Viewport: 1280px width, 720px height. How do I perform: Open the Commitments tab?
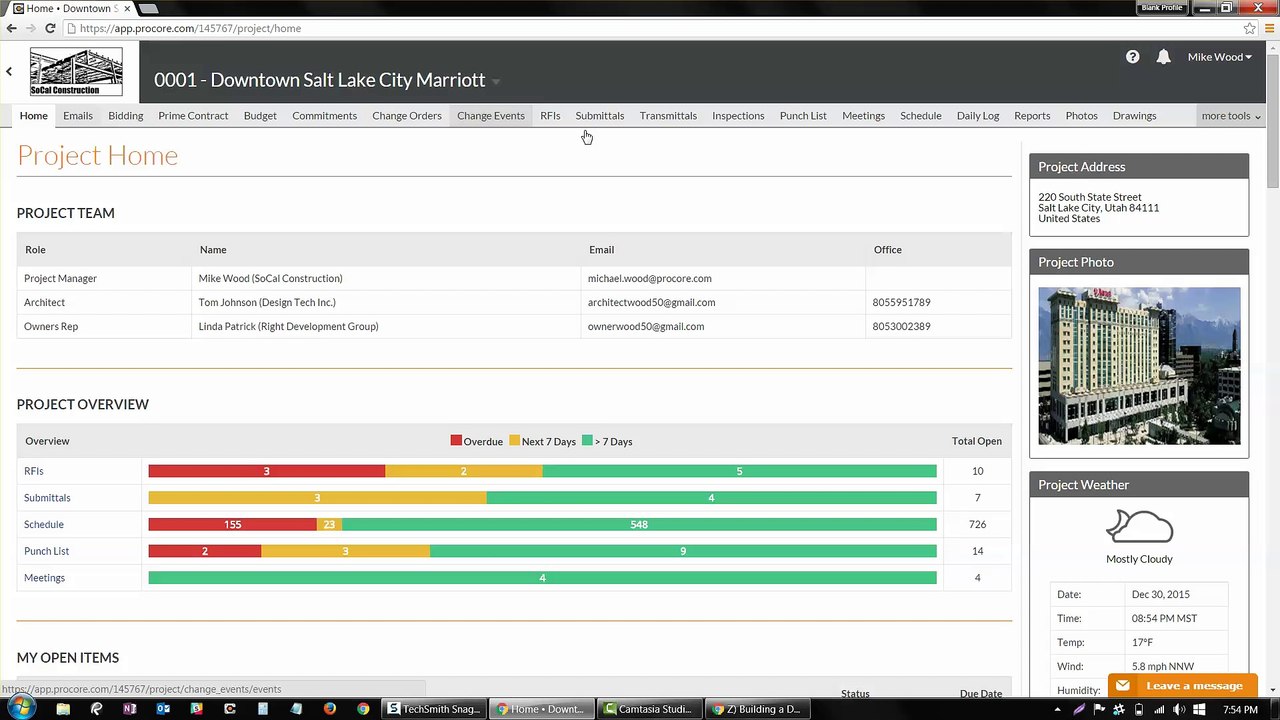click(x=324, y=116)
